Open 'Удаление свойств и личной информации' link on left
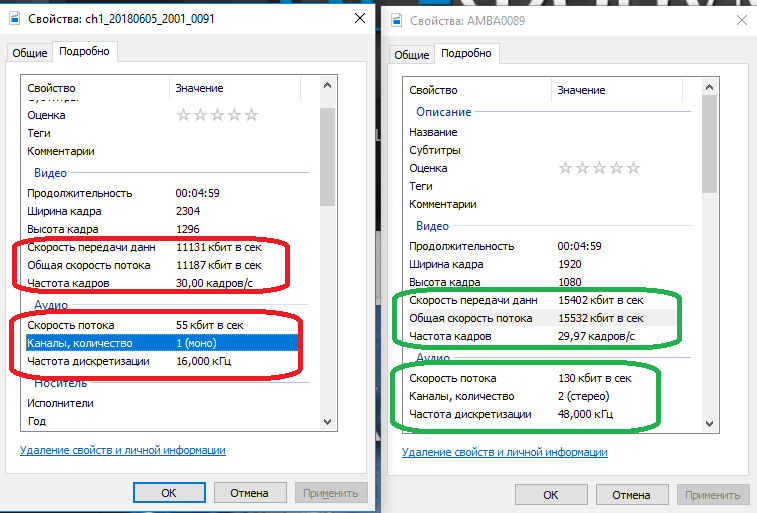 122,450
